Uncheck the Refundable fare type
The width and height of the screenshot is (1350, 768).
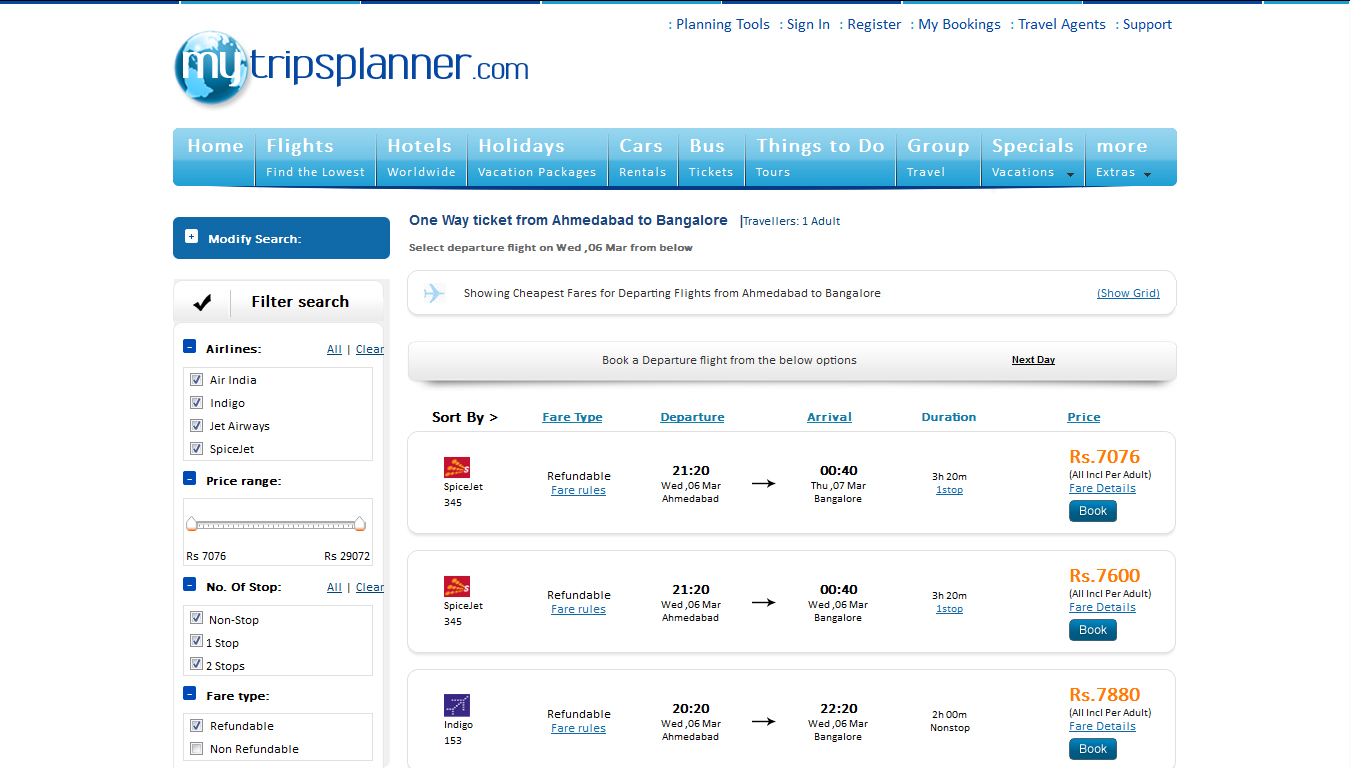pyautogui.click(x=196, y=725)
